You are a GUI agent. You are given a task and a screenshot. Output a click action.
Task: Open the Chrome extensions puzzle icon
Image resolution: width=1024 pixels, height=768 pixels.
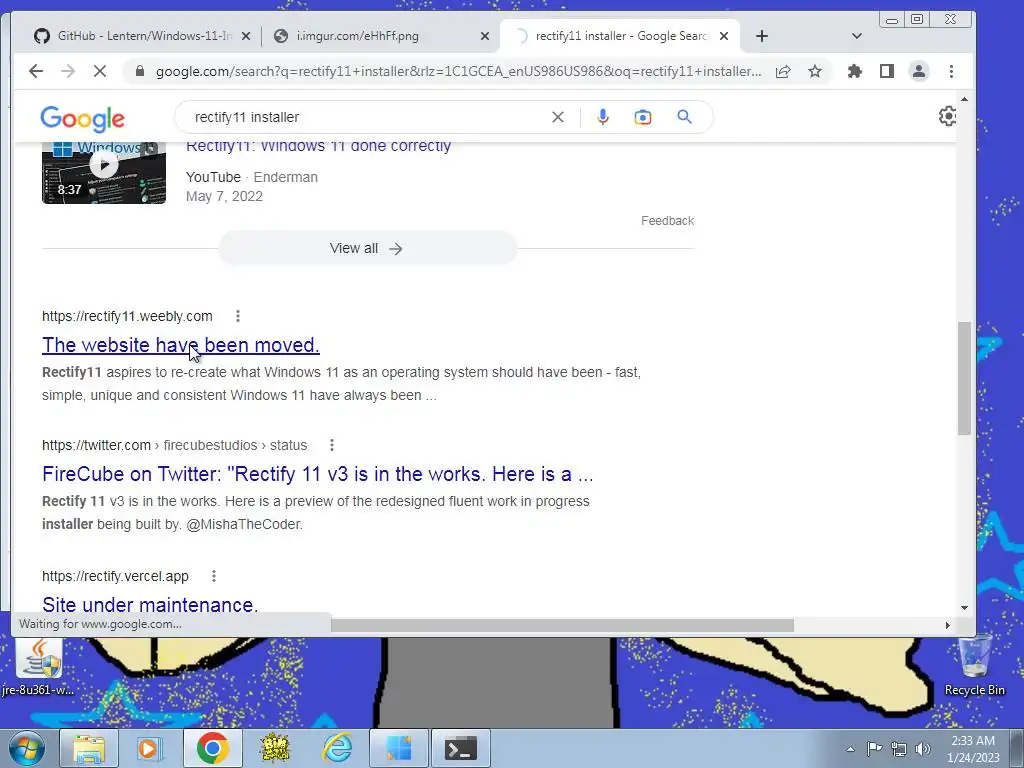855,71
